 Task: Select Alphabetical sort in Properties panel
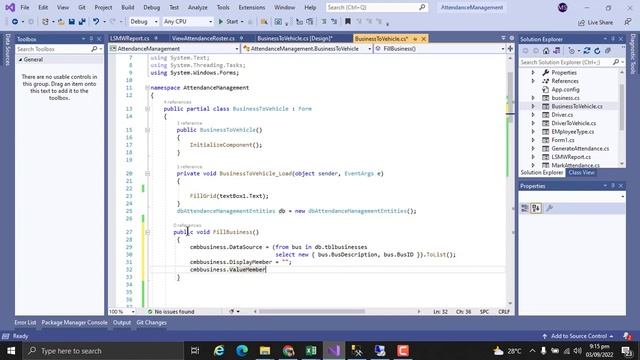point(536,209)
